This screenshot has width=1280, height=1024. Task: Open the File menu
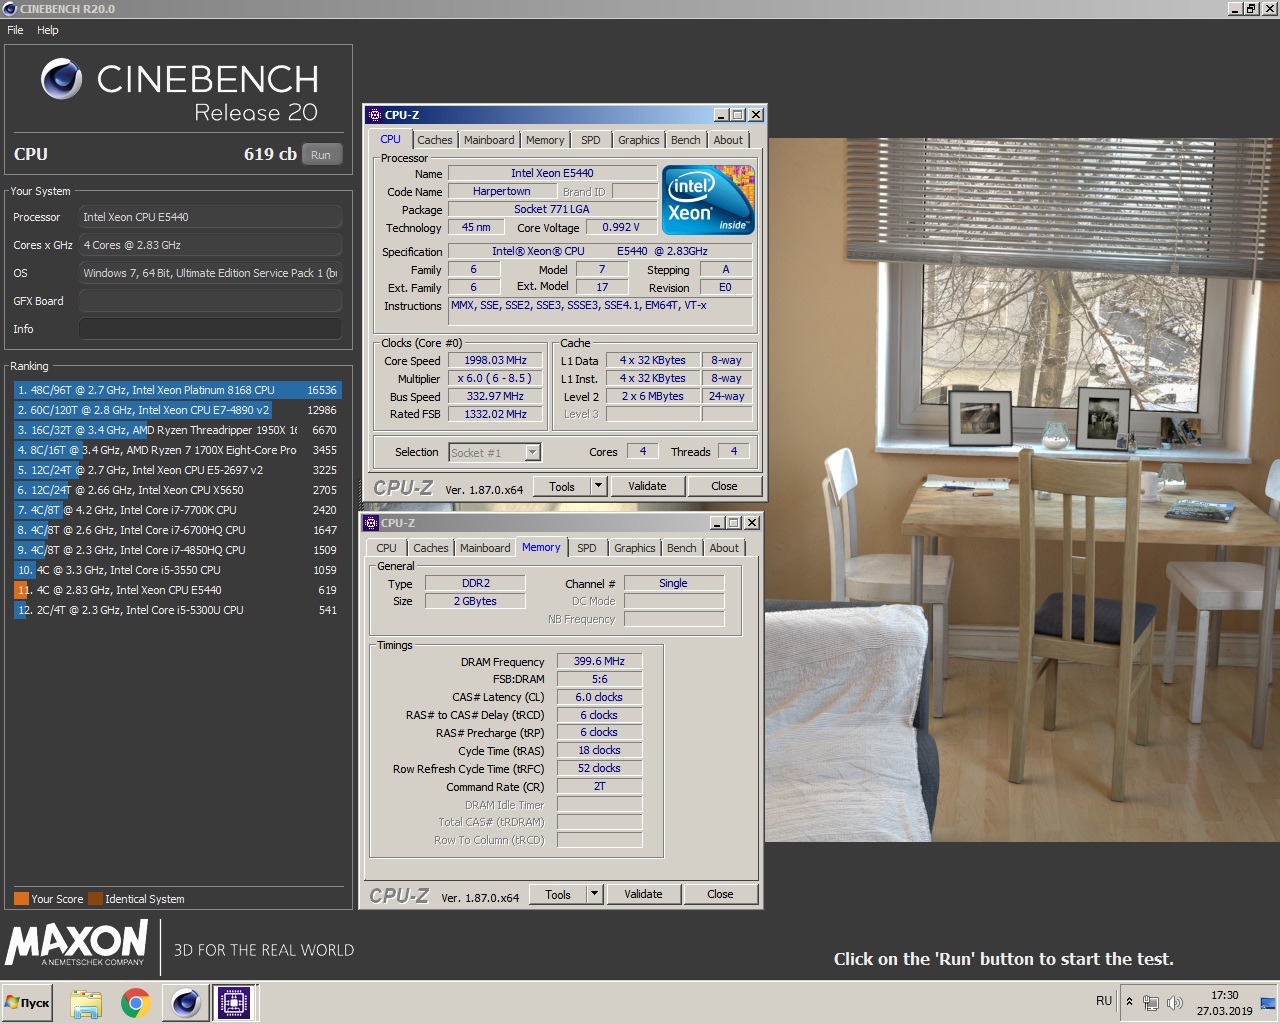(x=15, y=30)
